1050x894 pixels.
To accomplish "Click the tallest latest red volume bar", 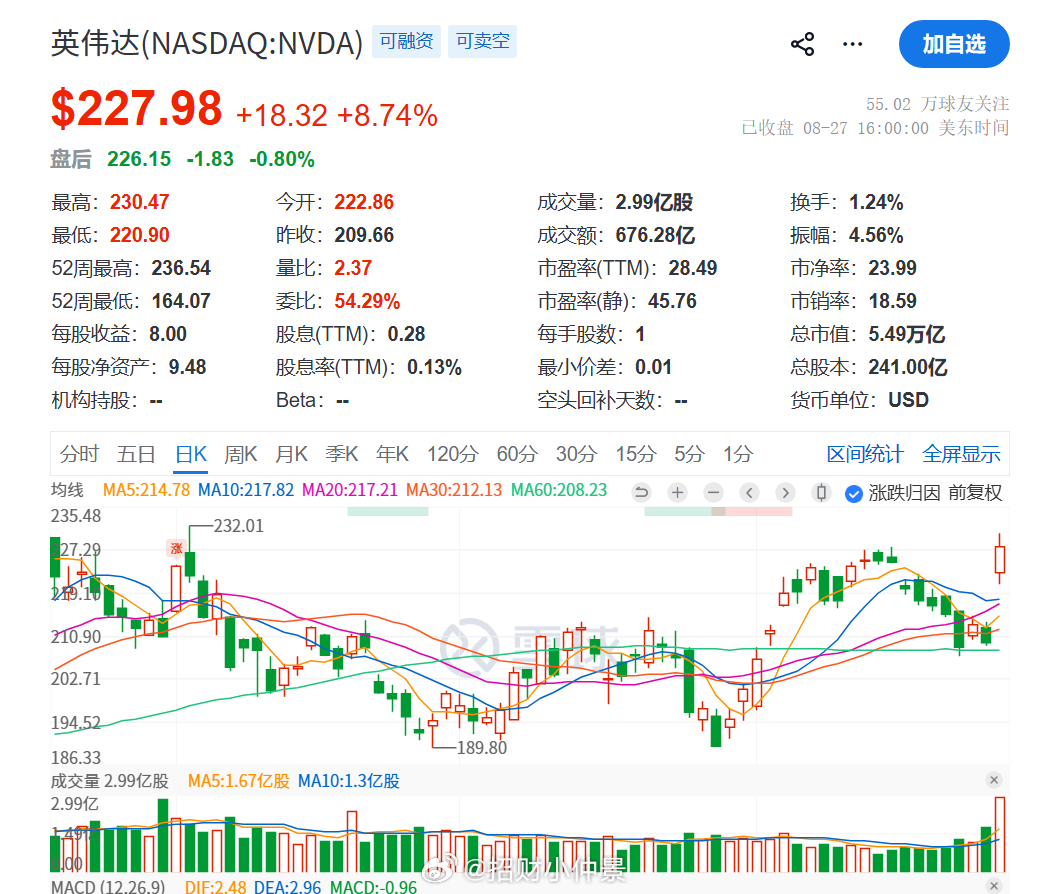I will (x=1000, y=834).
